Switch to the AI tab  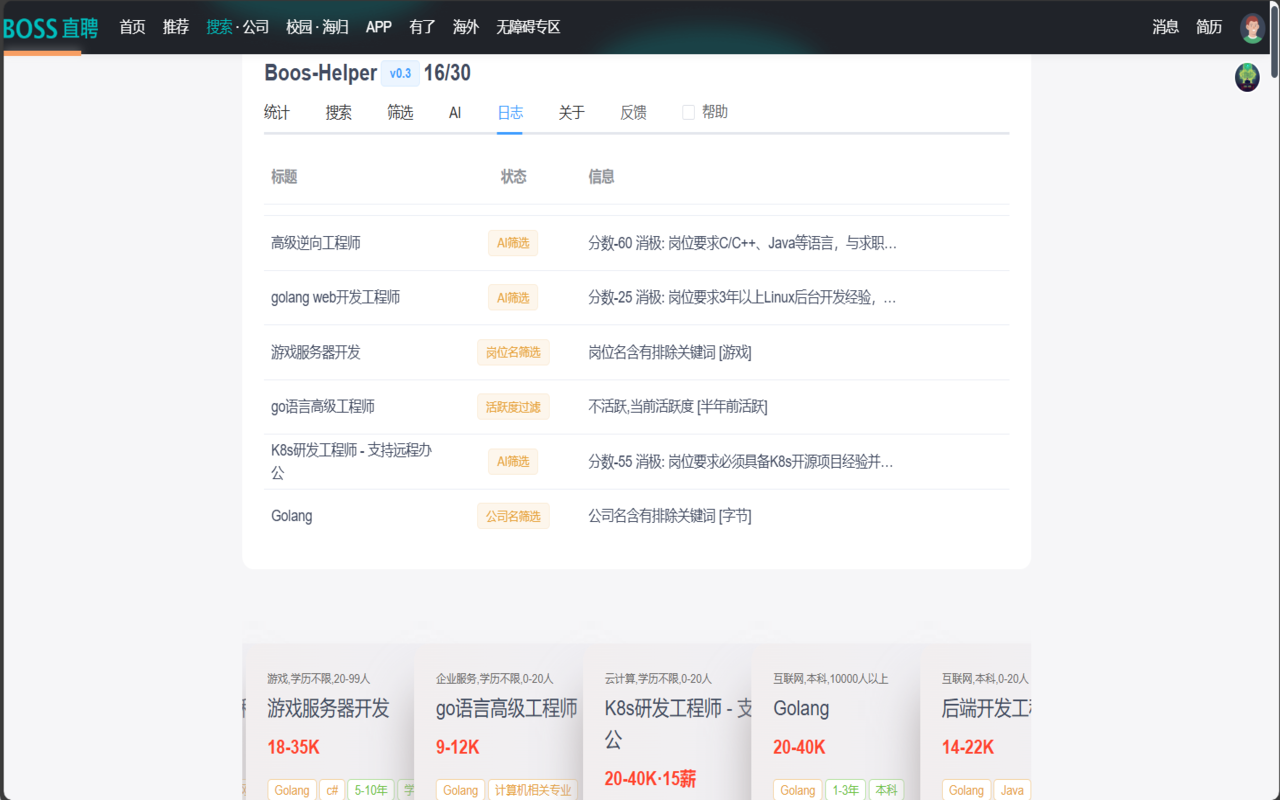coord(455,112)
